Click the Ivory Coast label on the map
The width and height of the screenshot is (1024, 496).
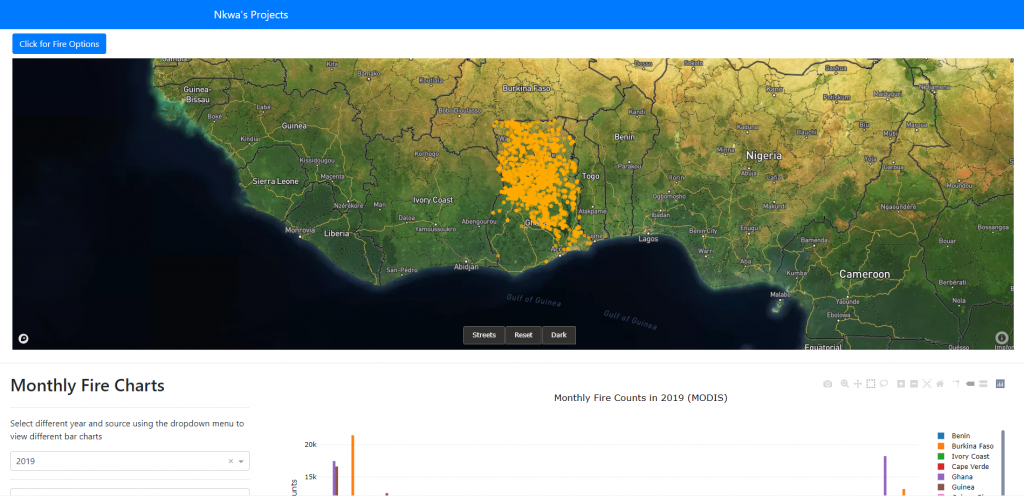pos(433,200)
